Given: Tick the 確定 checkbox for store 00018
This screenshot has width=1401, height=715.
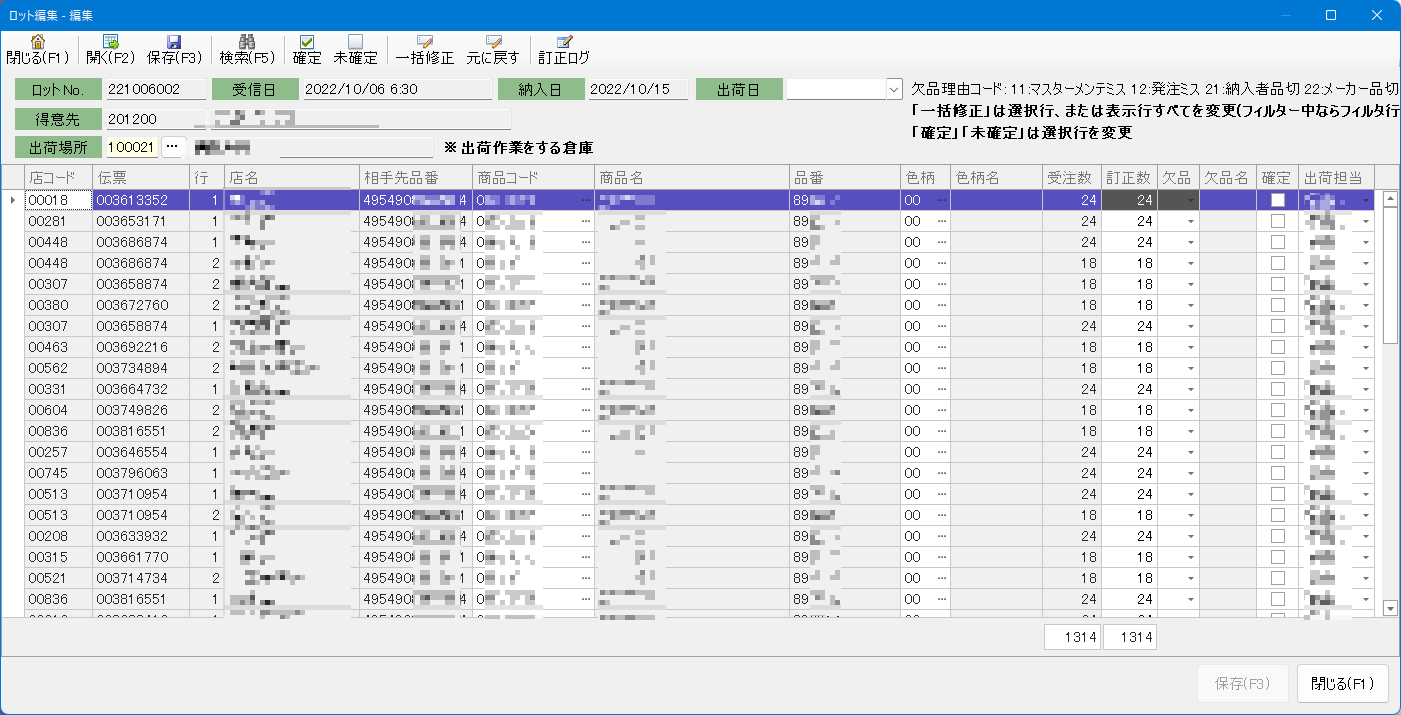Looking at the screenshot, I should 1277,200.
